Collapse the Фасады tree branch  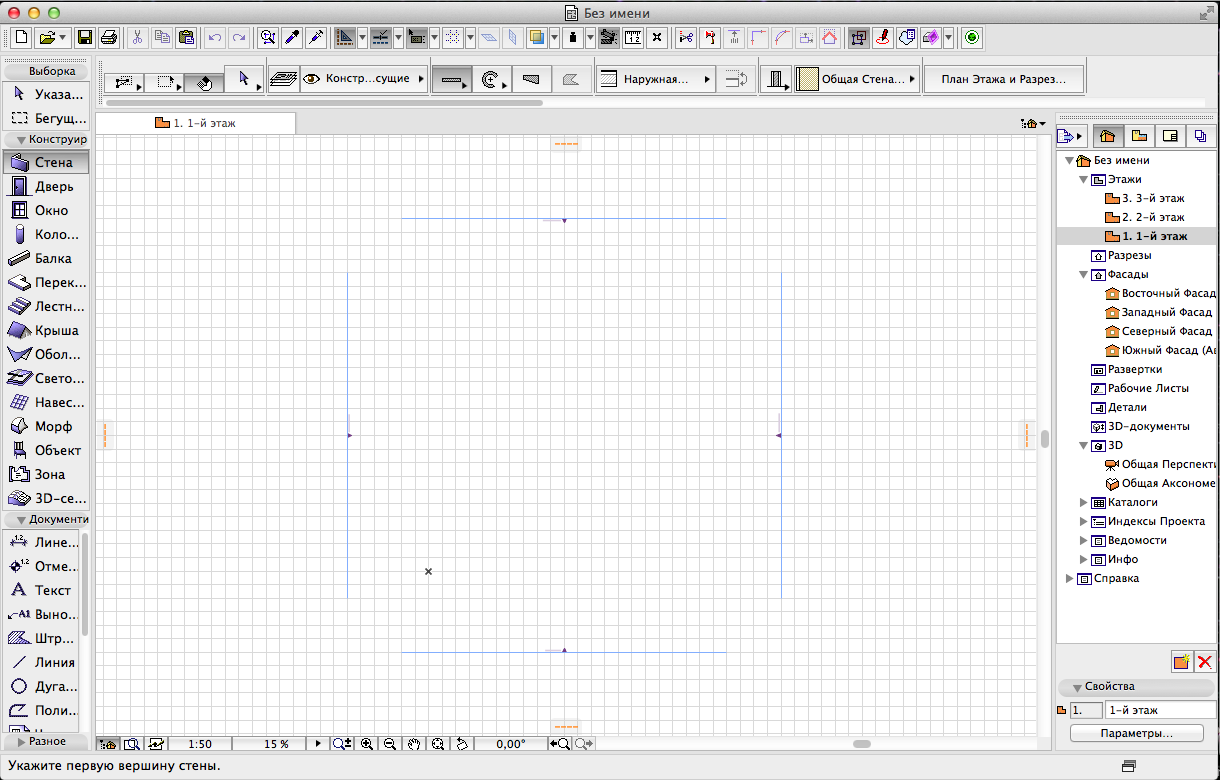tap(1083, 274)
